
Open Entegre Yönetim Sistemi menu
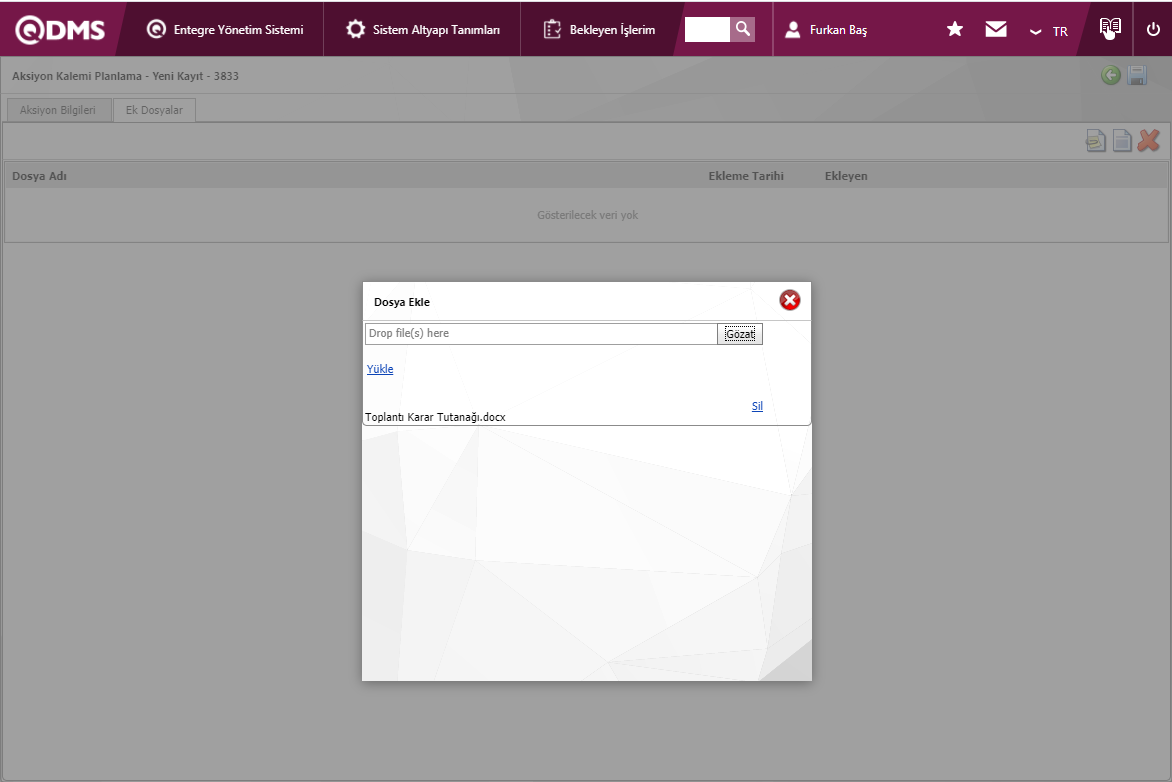225,30
